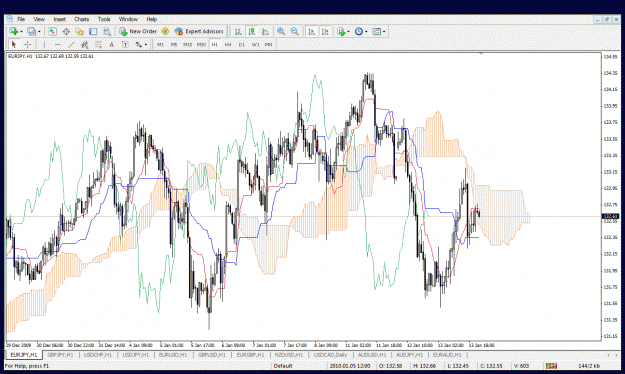Zoom out of the chart
This screenshot has width=625, height=374.
[295, 31]
